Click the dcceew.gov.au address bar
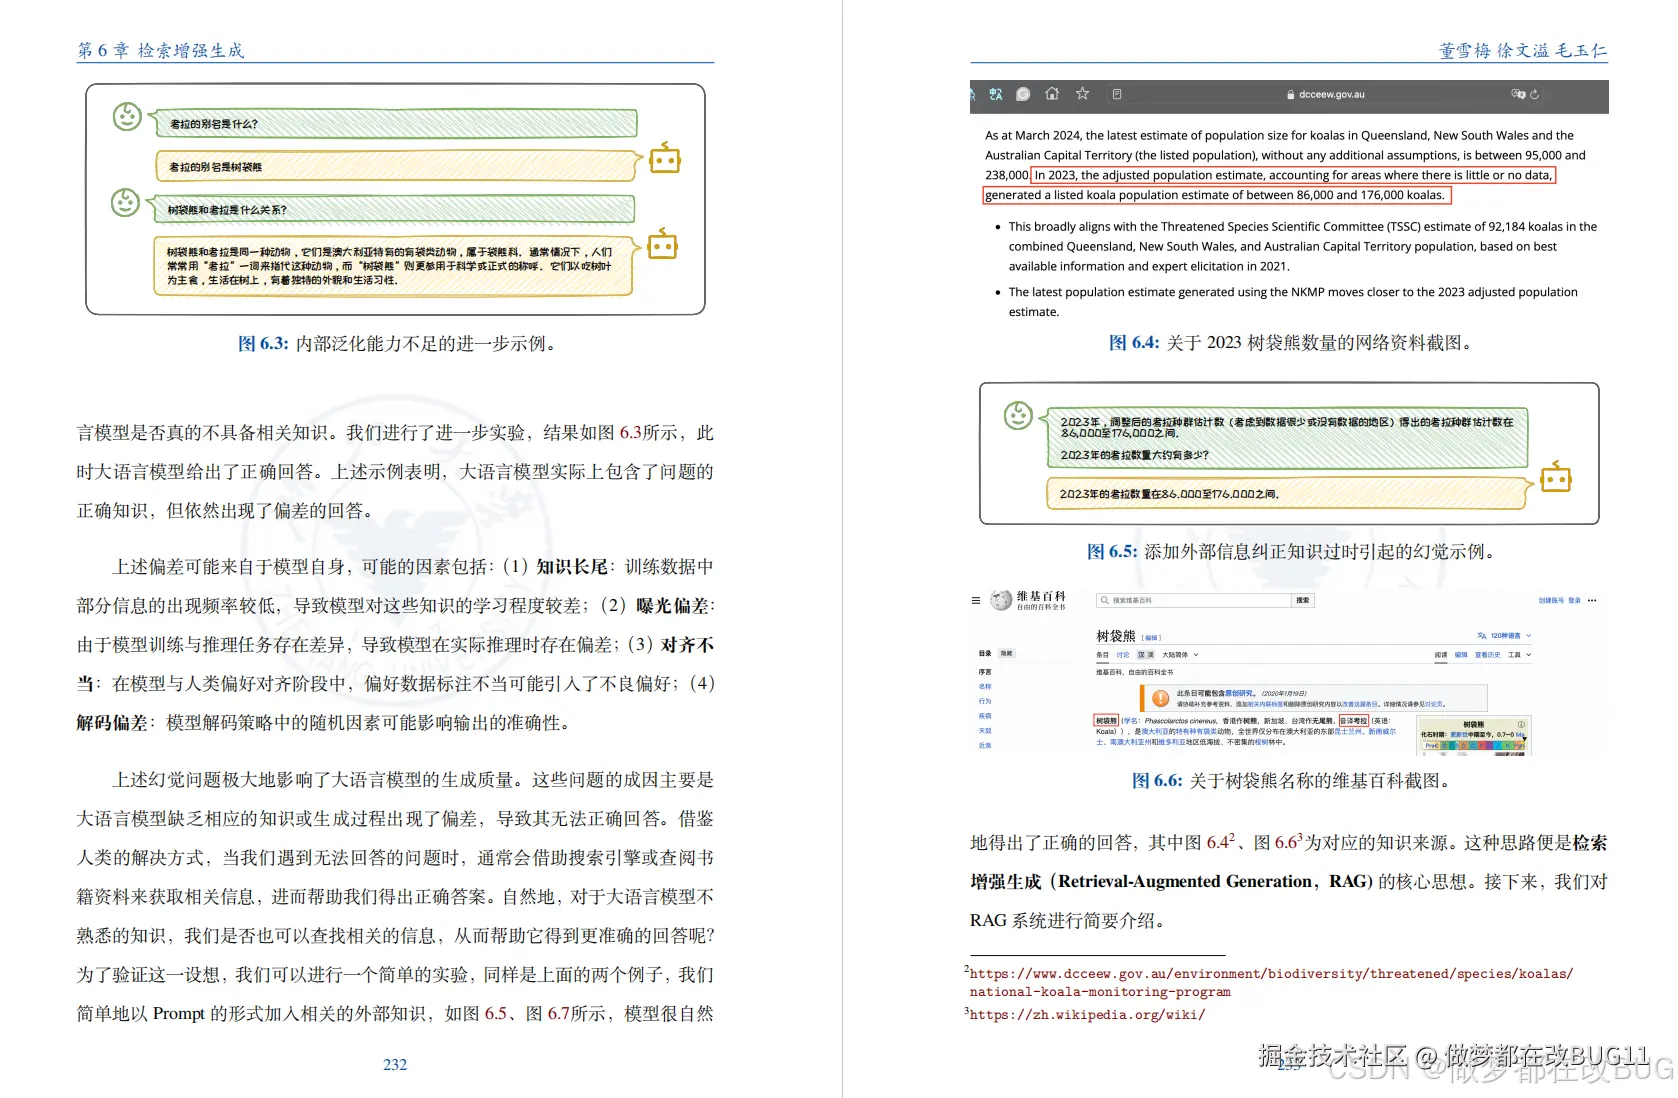This screenshot has height=1098, width=1678. (x=1326, y=94)
